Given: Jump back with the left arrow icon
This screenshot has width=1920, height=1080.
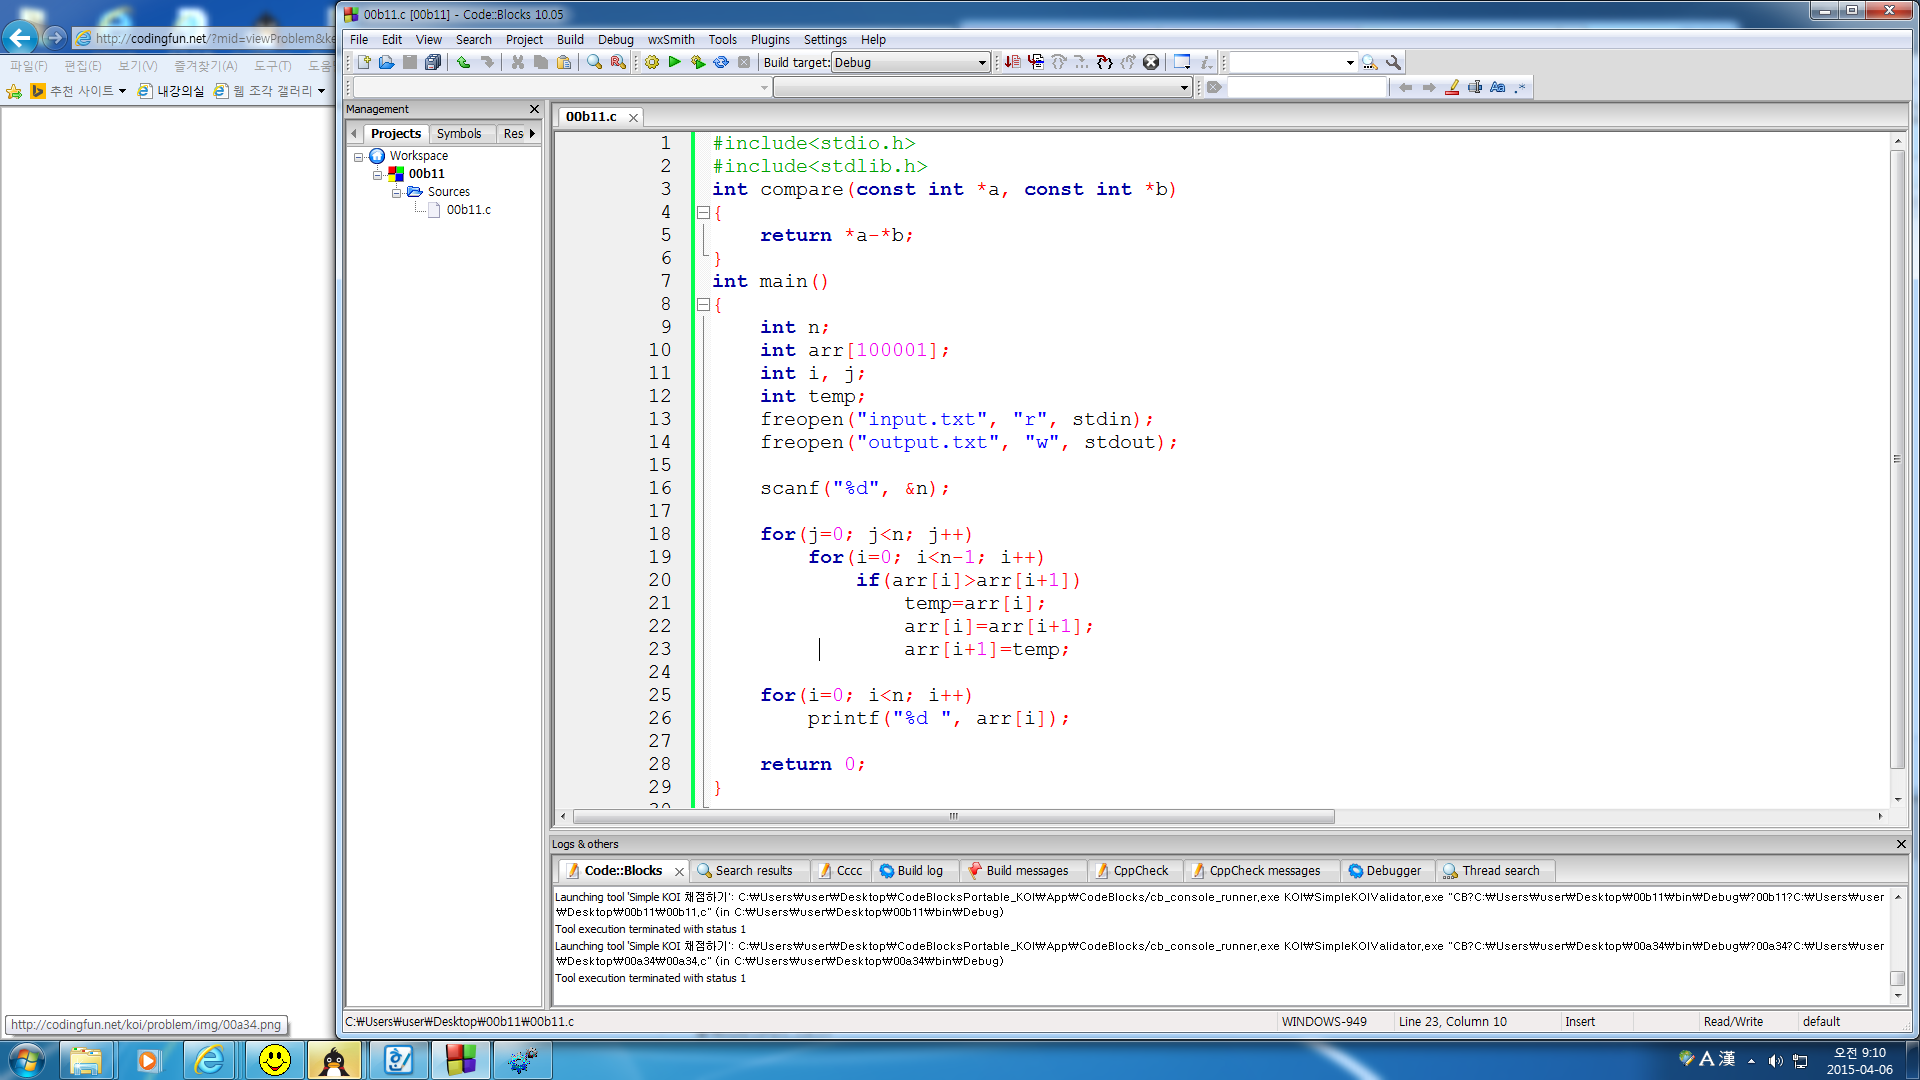Looking at the screenshot, I should tap(1405, 88).
